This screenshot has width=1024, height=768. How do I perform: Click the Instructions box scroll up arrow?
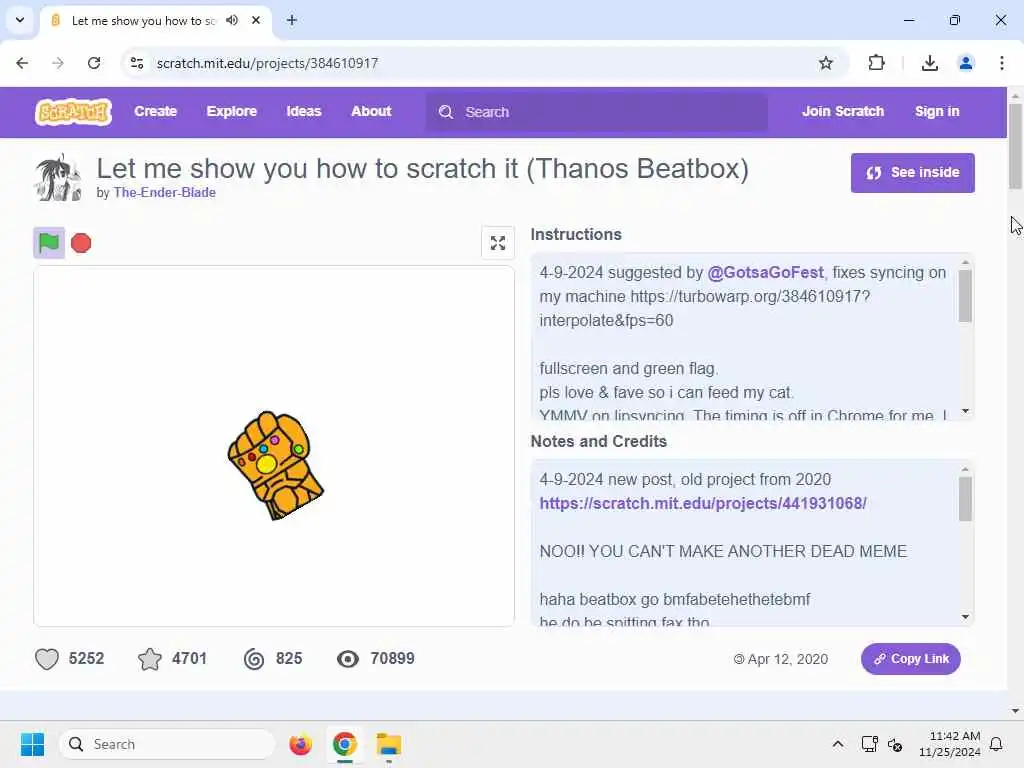(965, 263)
